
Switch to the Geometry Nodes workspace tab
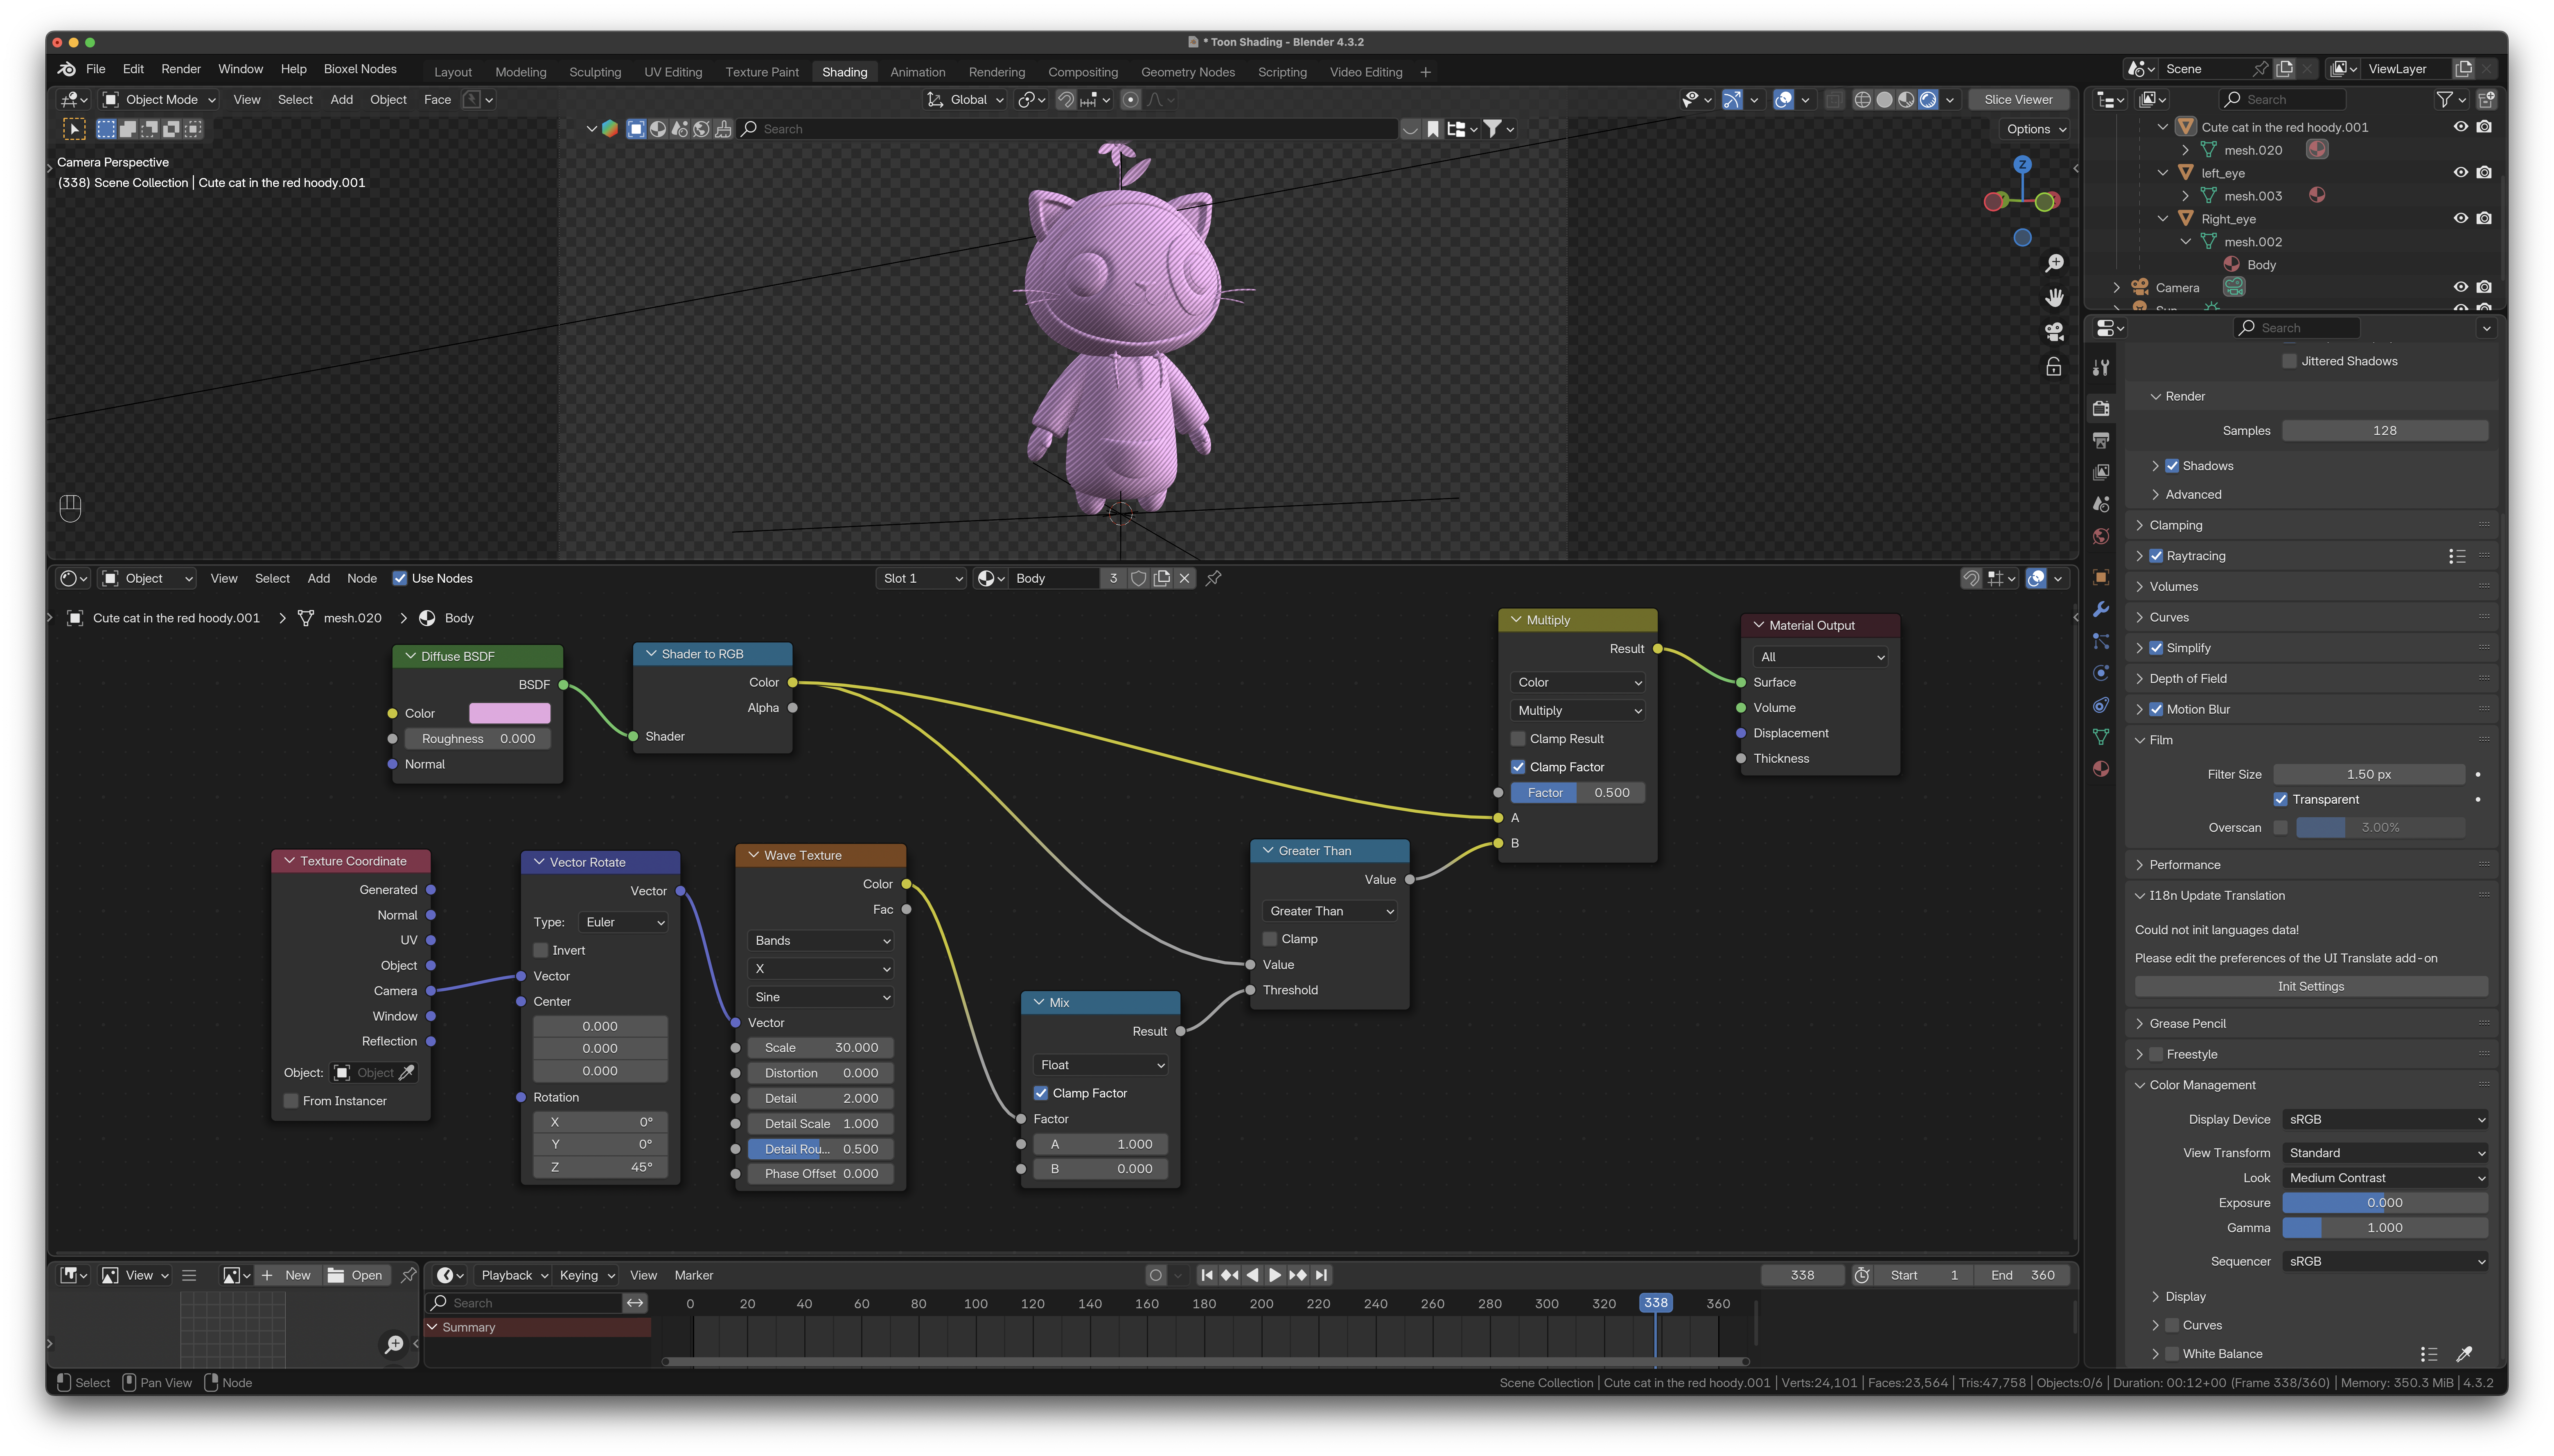click(x=1188, y=72)
